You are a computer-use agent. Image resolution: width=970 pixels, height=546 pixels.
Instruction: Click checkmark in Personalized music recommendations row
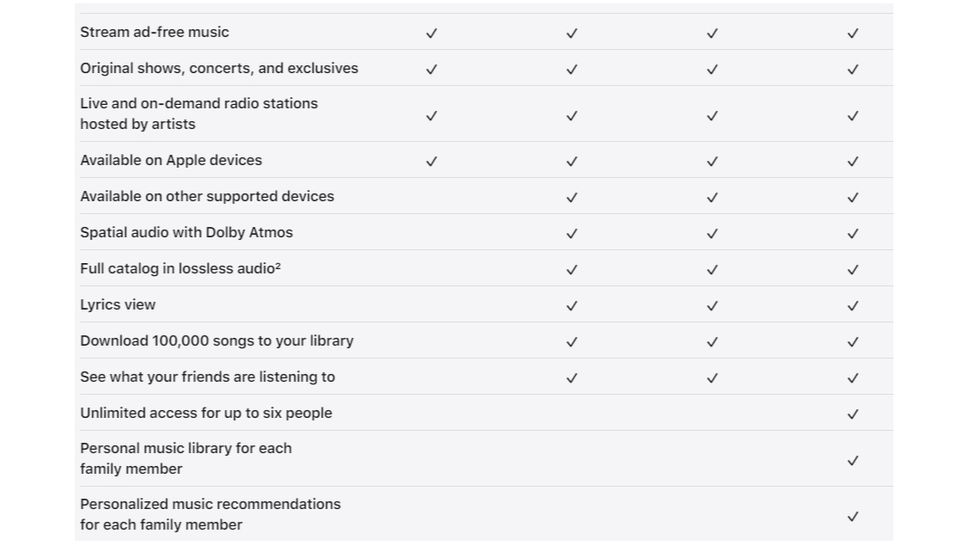(x=853, y=516)
